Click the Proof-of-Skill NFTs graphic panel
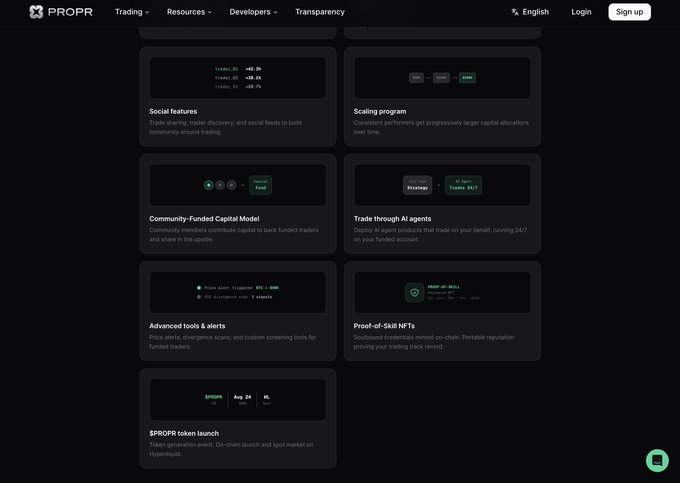Image resolution: width=680 pixels, height=483 pixels. (442, 292)
